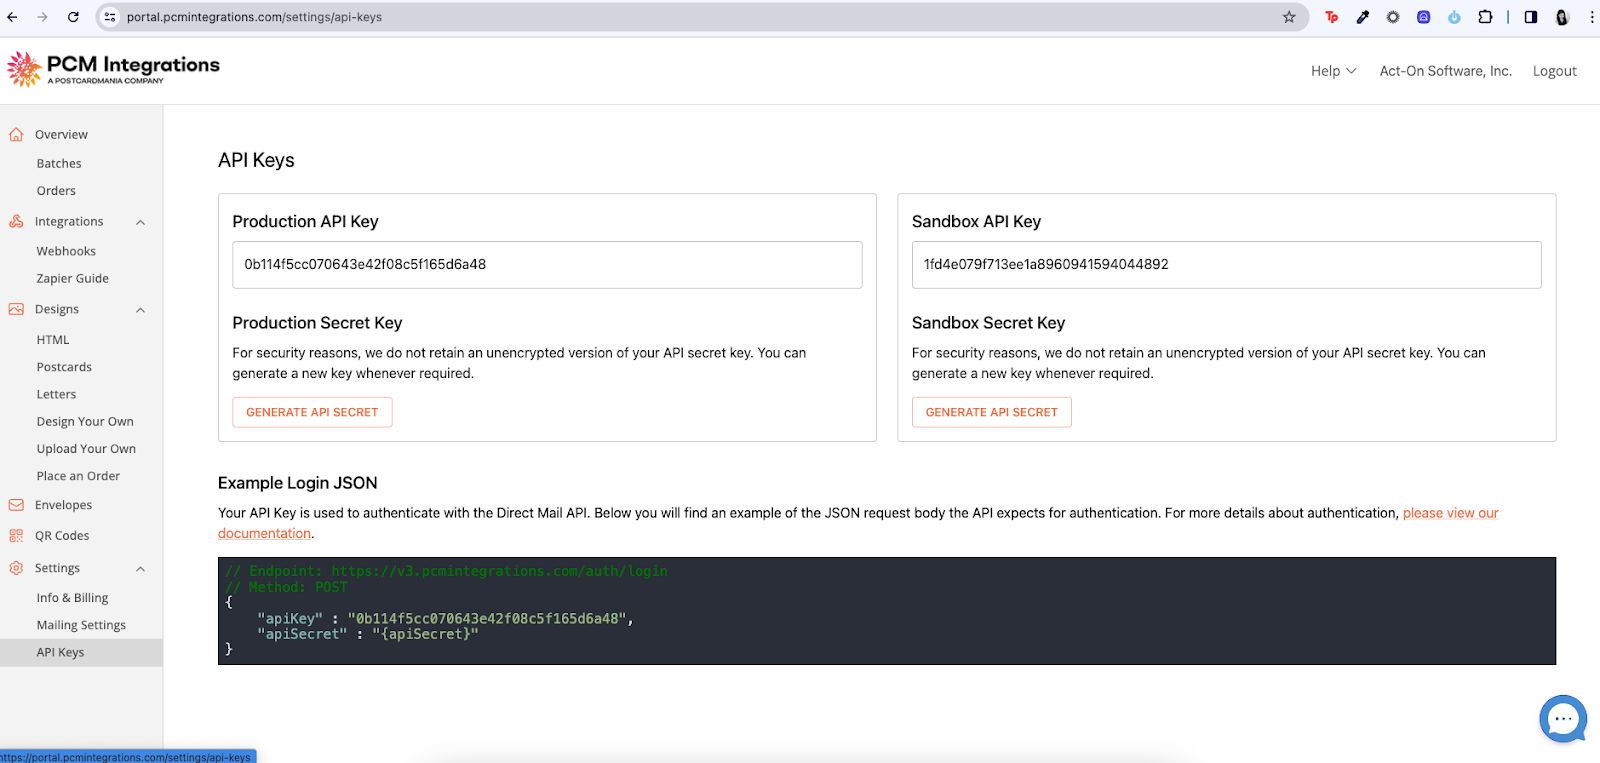Go to Webhooks page

[x=66, y=251]
